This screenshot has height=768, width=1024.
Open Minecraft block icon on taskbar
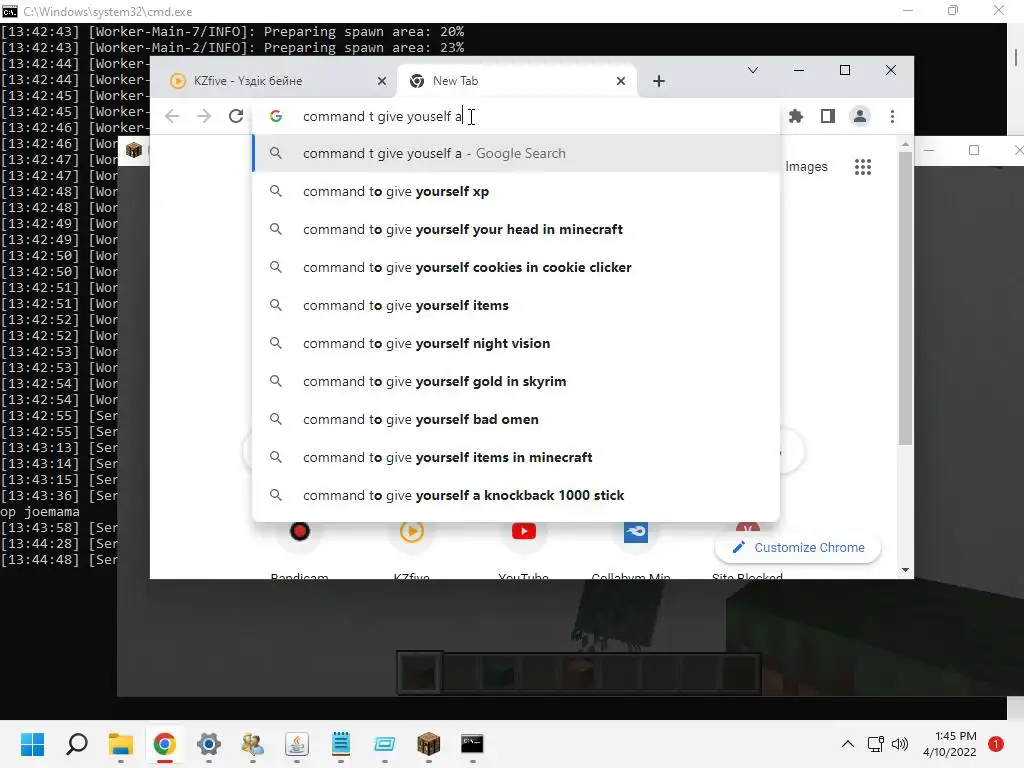coord(428,744)
